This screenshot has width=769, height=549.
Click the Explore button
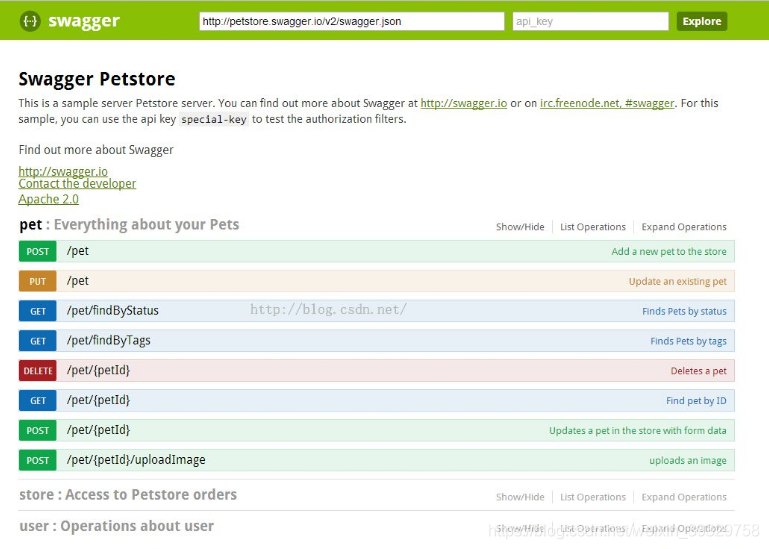click(702, 21)
